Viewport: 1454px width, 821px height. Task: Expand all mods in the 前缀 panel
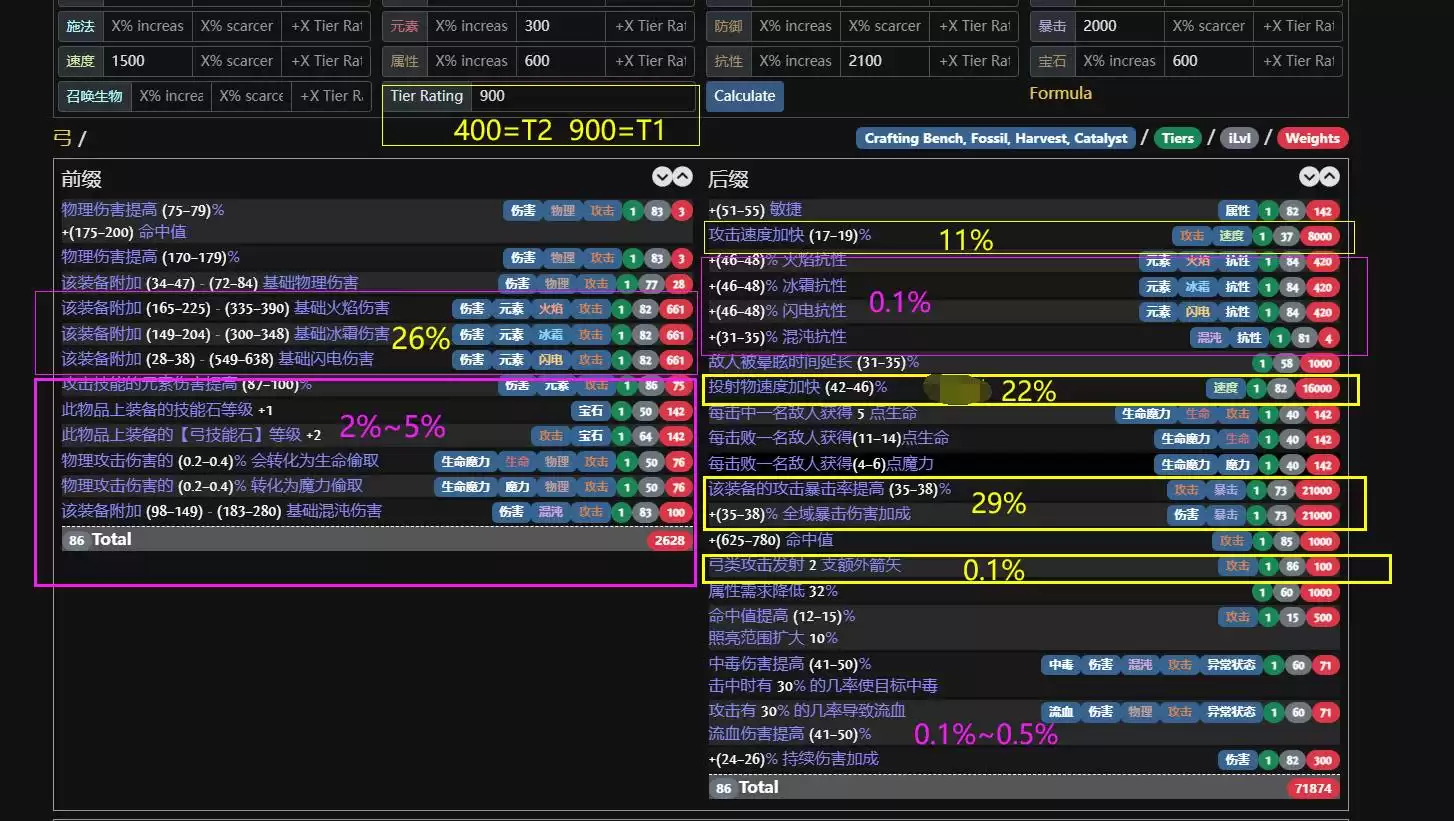click(x=662, y=177)
